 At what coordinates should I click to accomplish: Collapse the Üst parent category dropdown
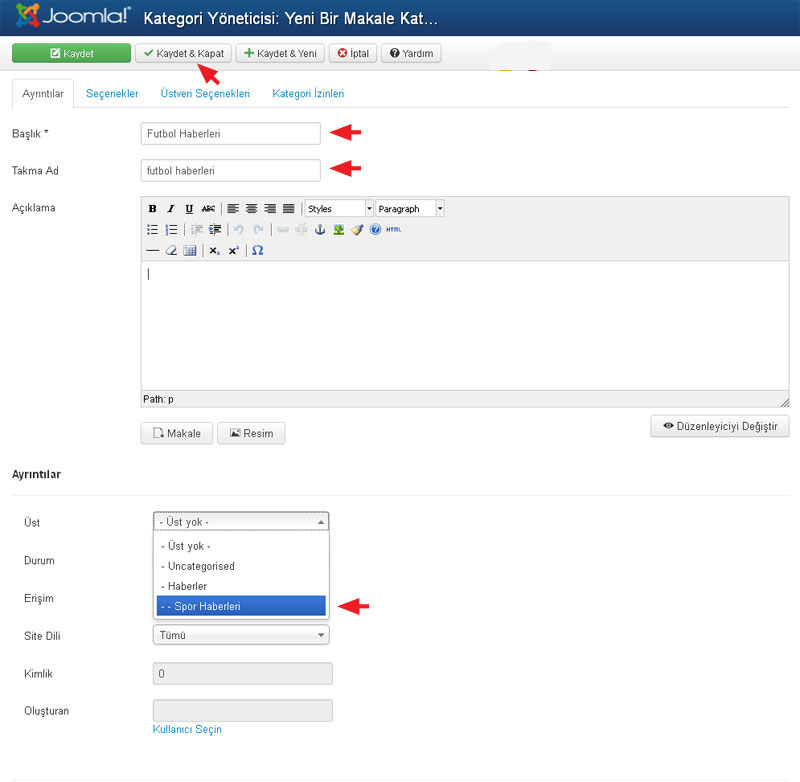[241, 522]
